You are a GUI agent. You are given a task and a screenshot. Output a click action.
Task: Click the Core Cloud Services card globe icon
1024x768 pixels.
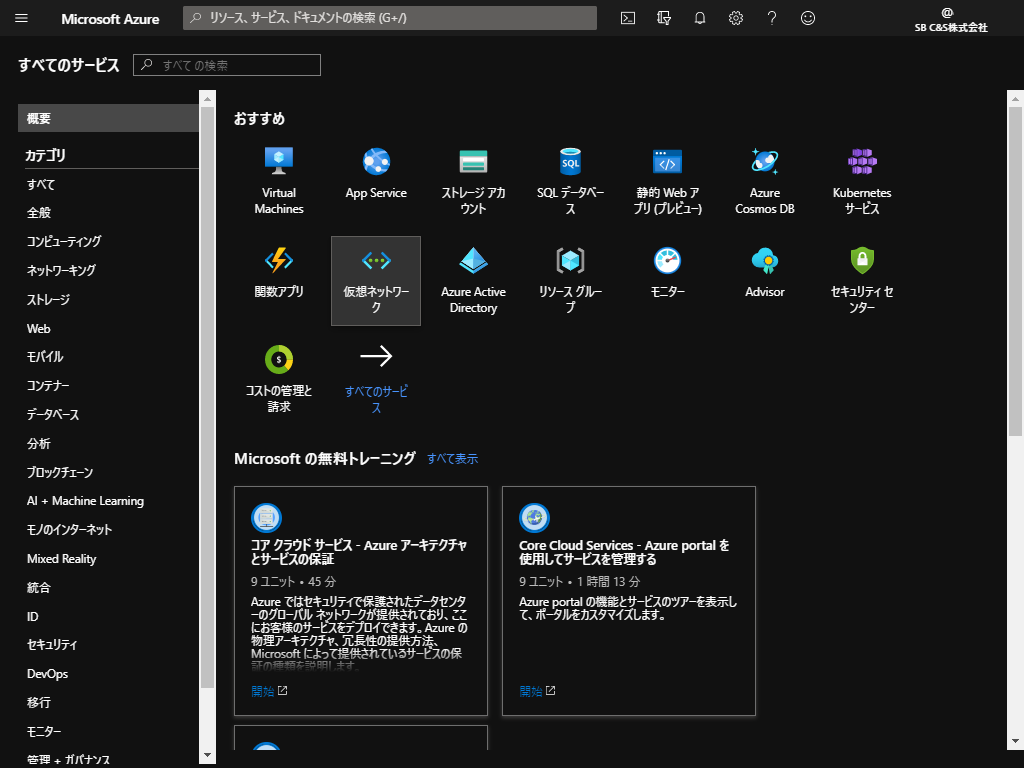click(534, 518)
